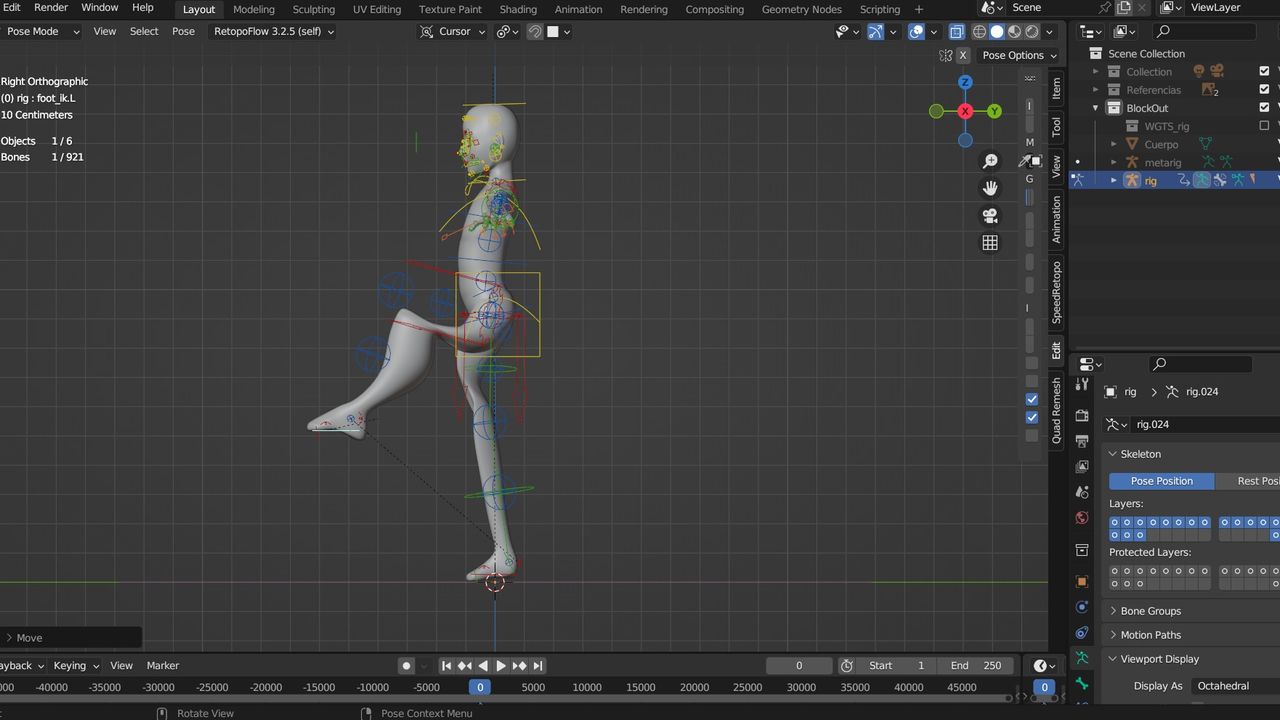
Task: Open the Render menu
Action: (x=50, y=7)
